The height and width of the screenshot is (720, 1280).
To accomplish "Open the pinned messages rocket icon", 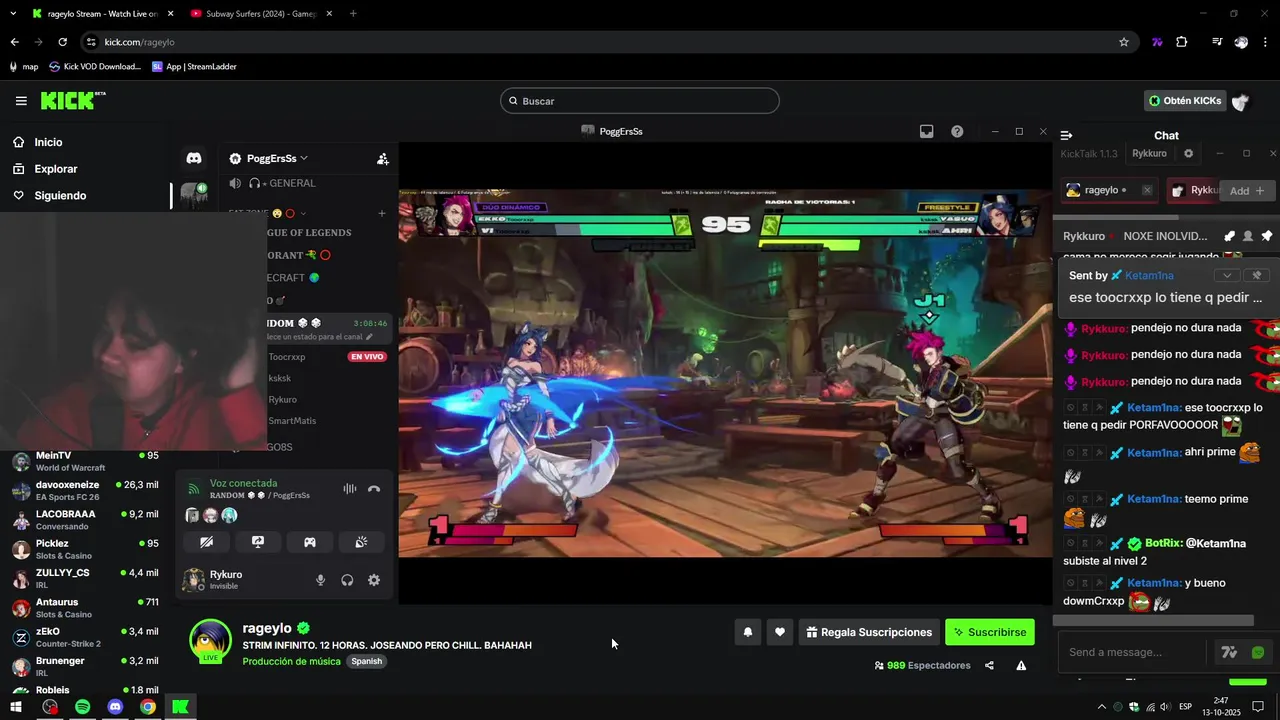I will [x=1229, y=236].
